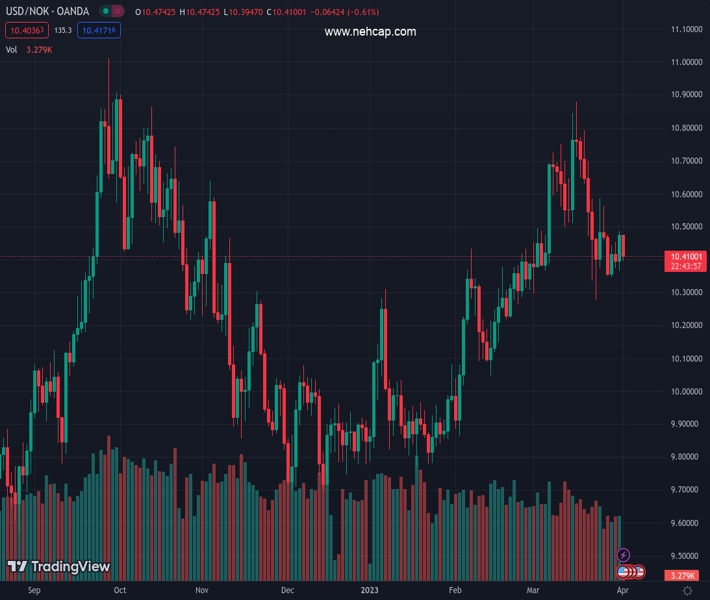This screenshot has height=600, width=710.
Task: Click the Sep label on time axis
Action: click(34, 590)
